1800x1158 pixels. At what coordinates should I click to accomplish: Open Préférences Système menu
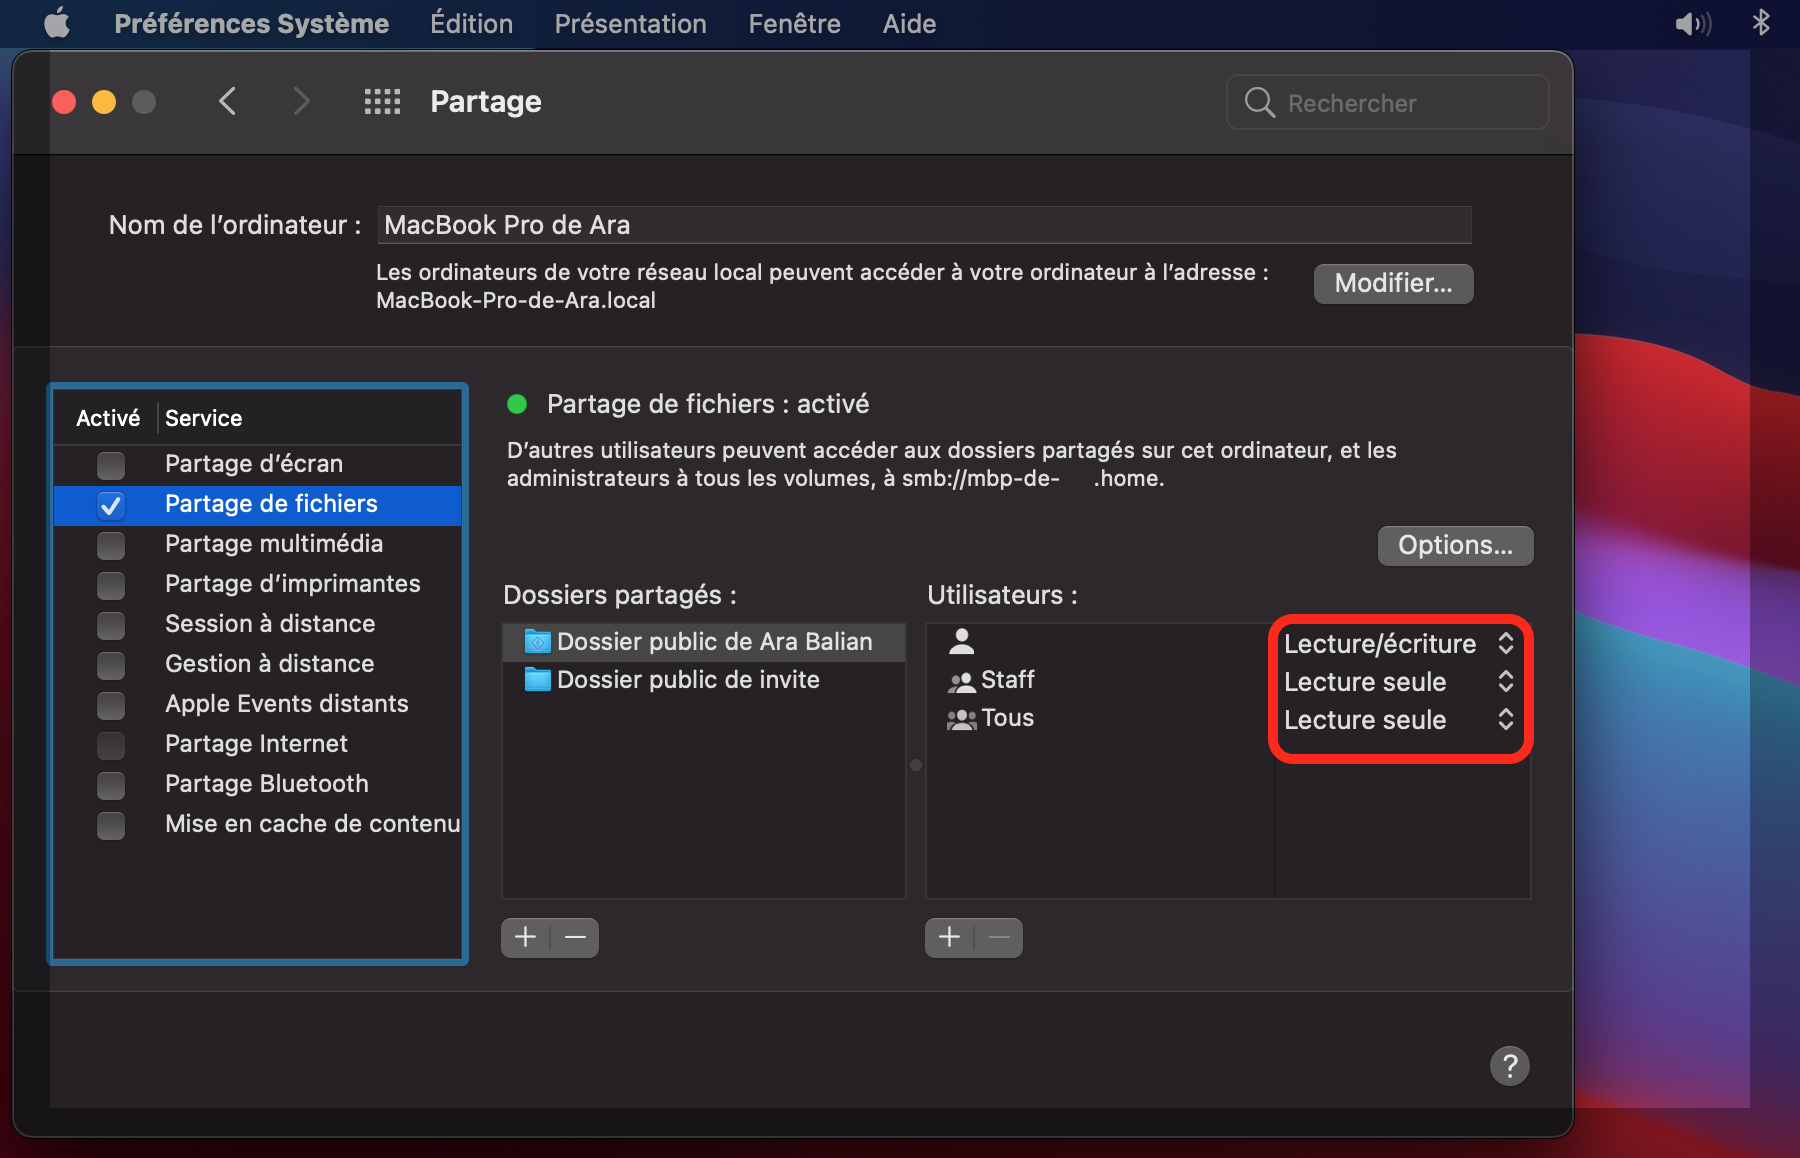pyautogui.click(x=251, y=23)
